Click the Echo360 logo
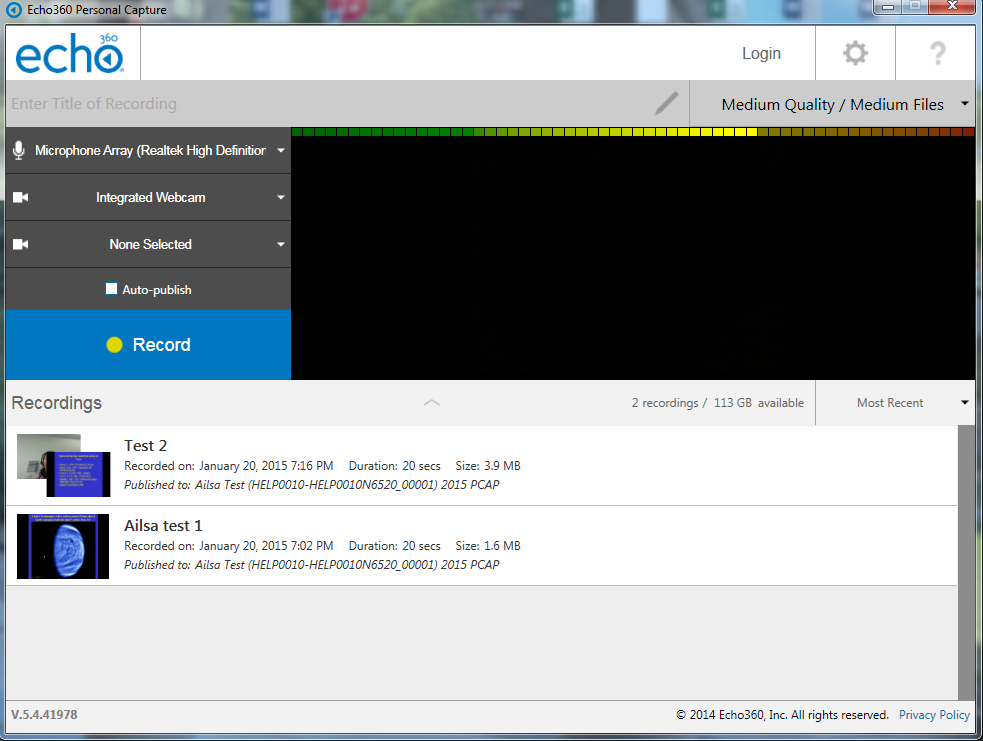Viewport: 983px width, 741px height. pyautogui.click(x=70, y=54)
